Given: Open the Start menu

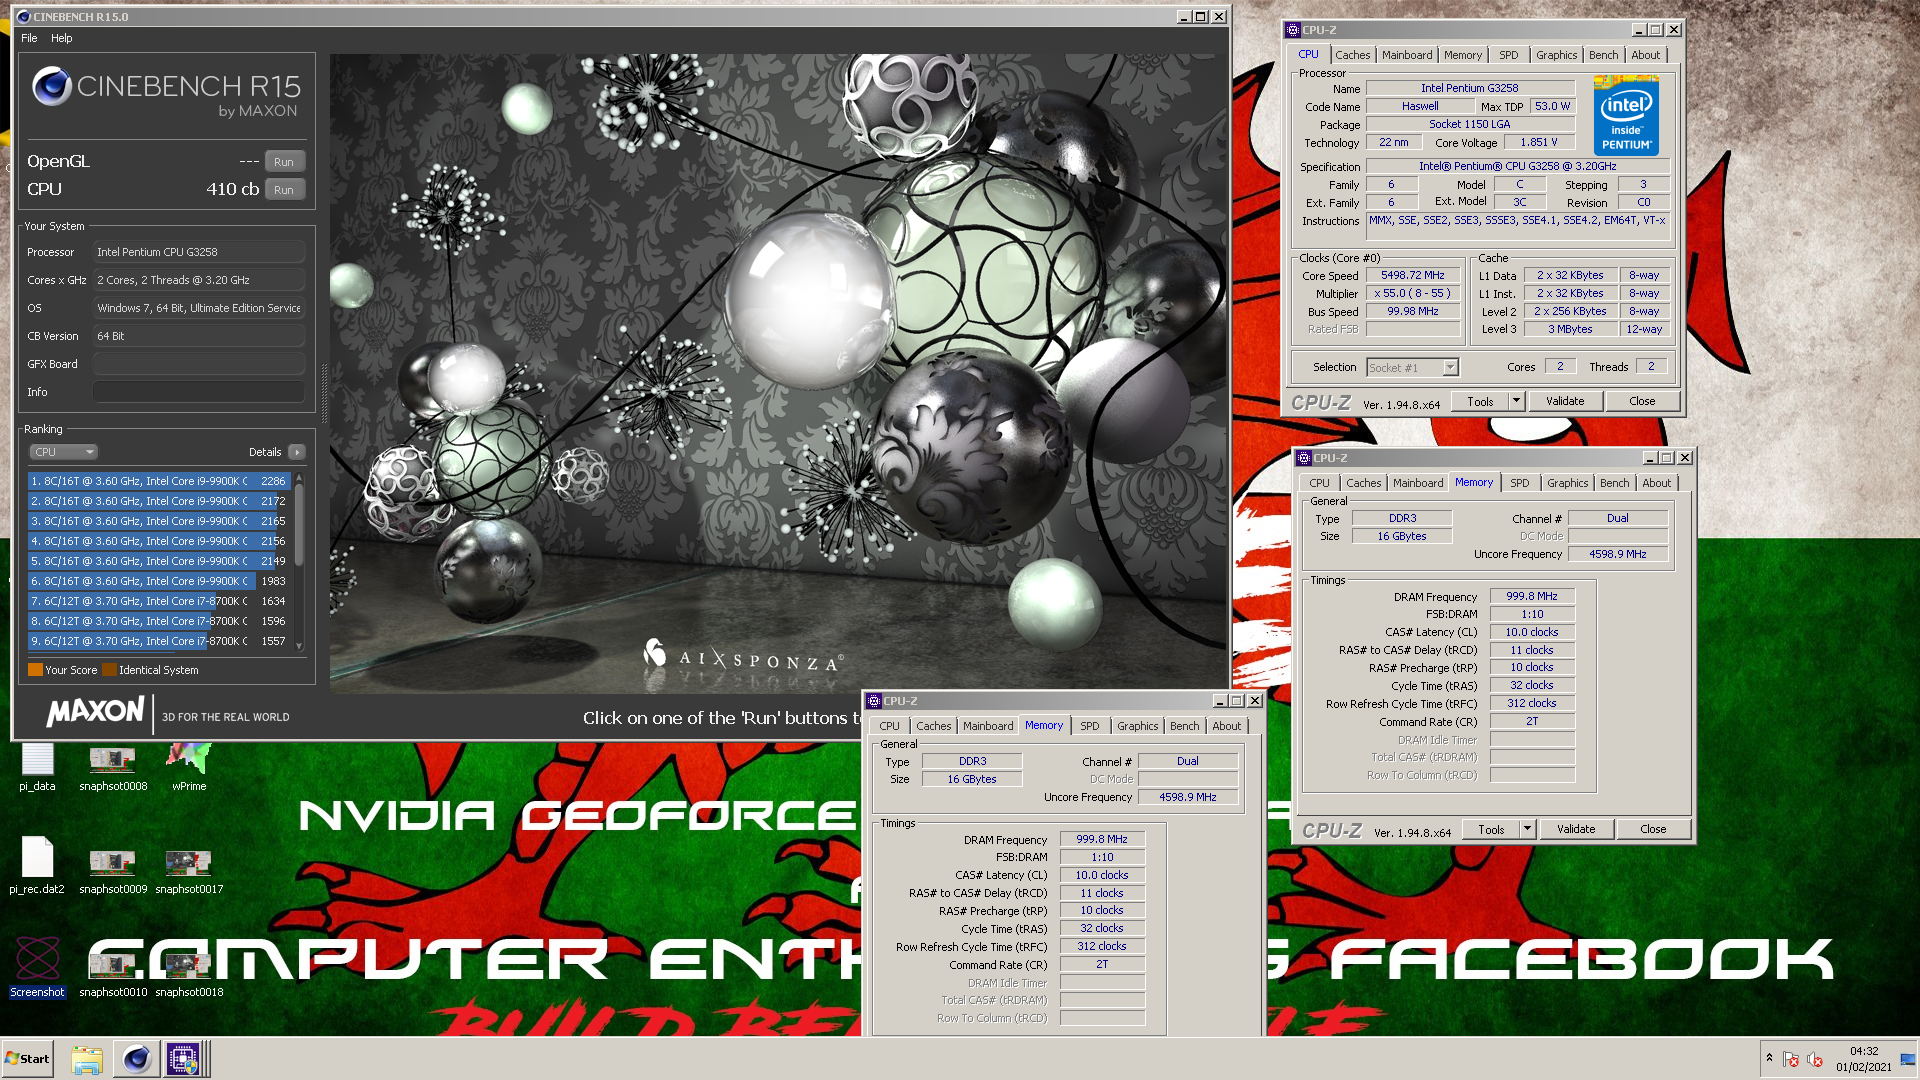Looking at the screenshot, I should click(27, 1059).
